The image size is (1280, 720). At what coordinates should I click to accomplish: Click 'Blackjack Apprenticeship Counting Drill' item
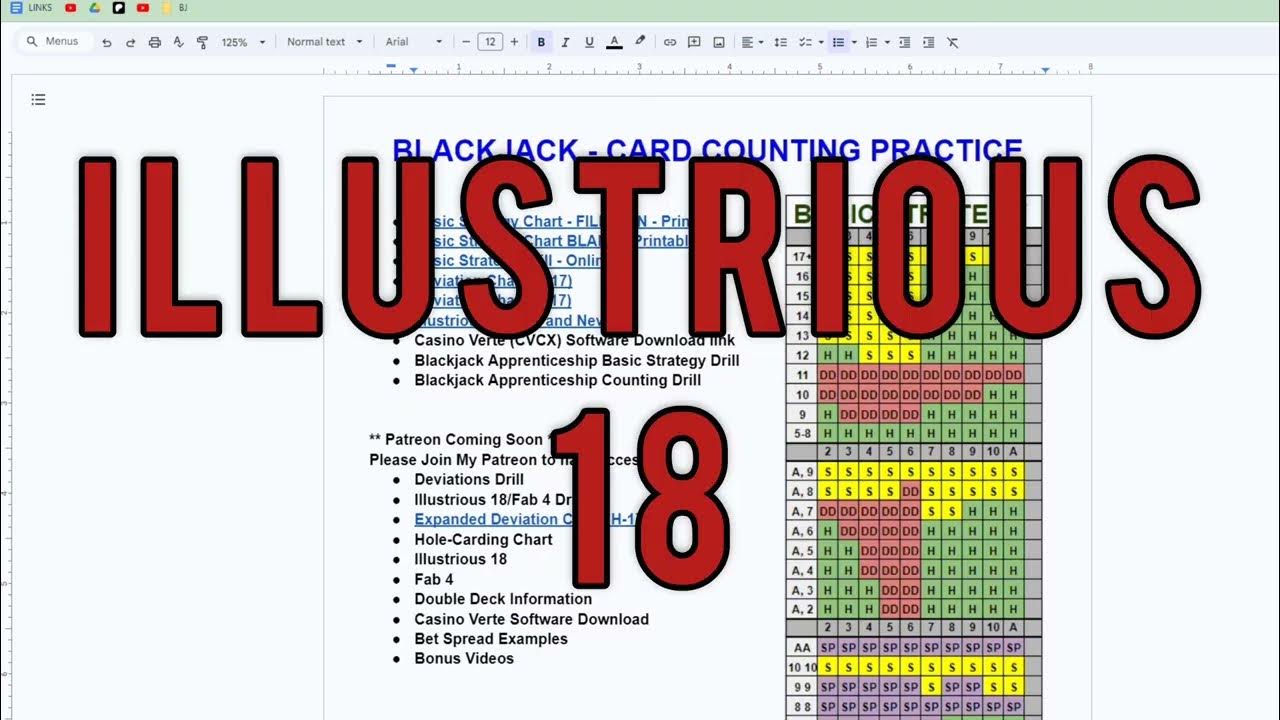point(558,380)
